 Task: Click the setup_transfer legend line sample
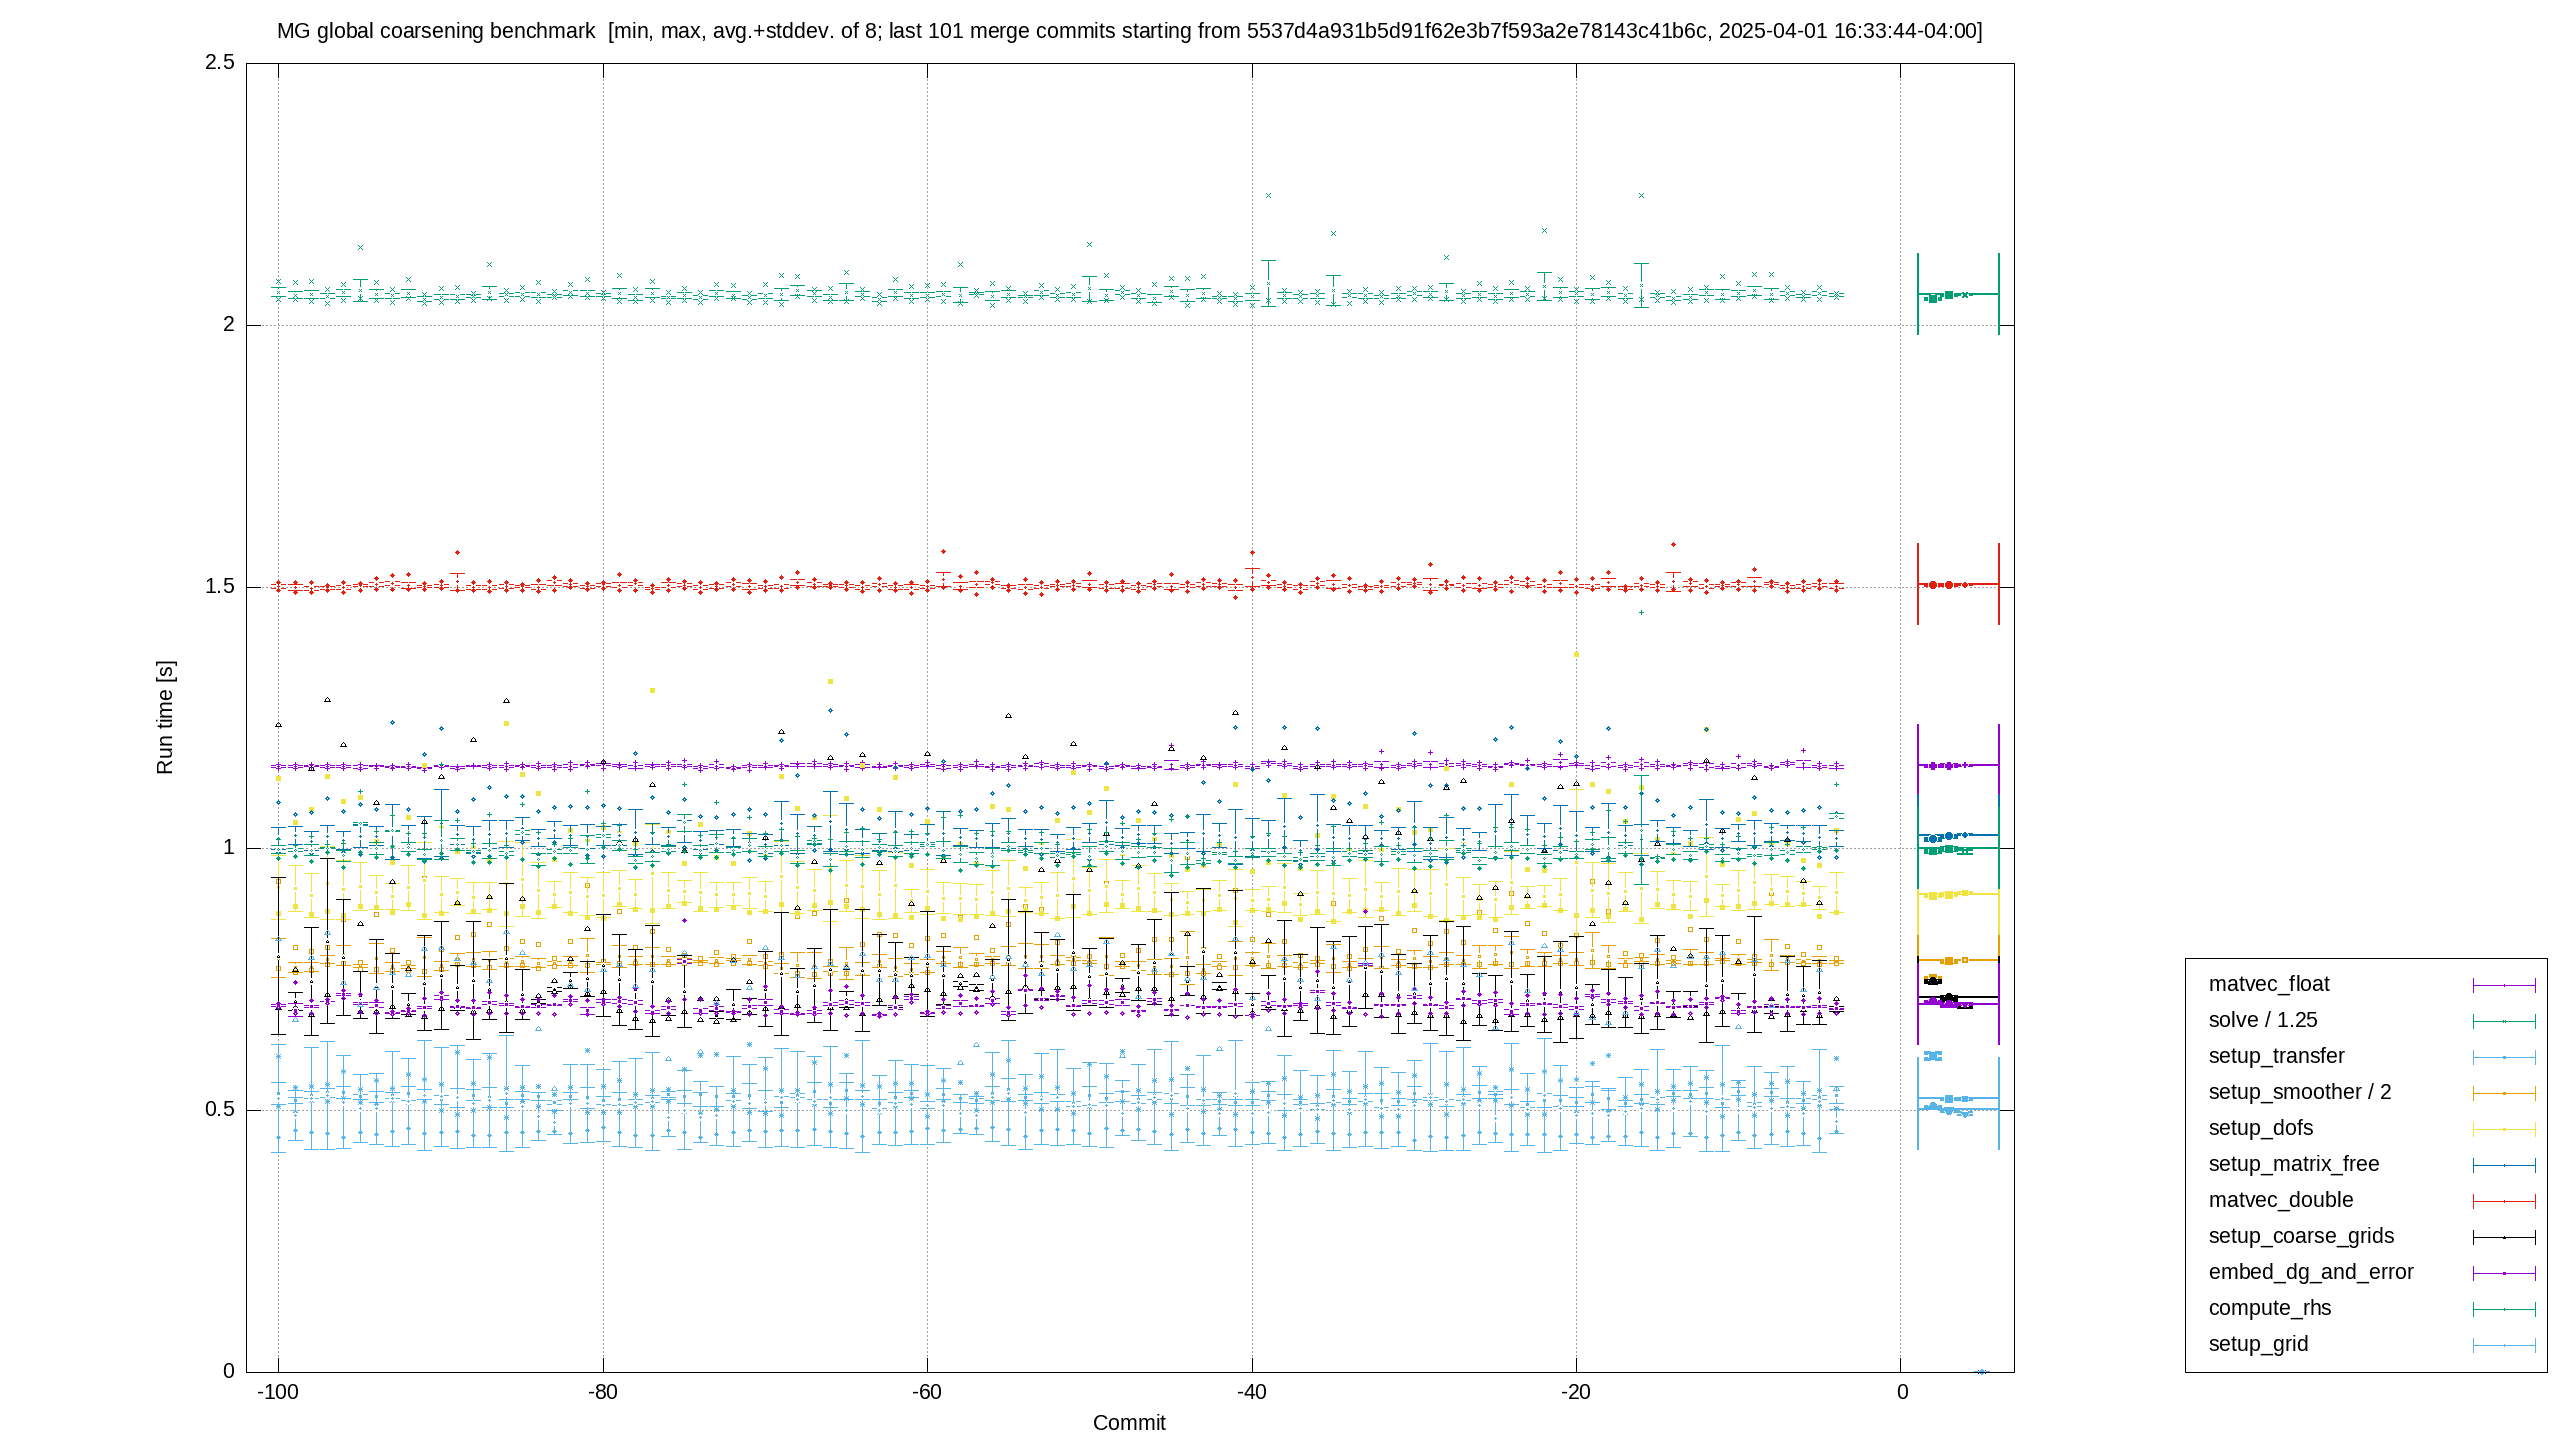click(2504, 1057)
